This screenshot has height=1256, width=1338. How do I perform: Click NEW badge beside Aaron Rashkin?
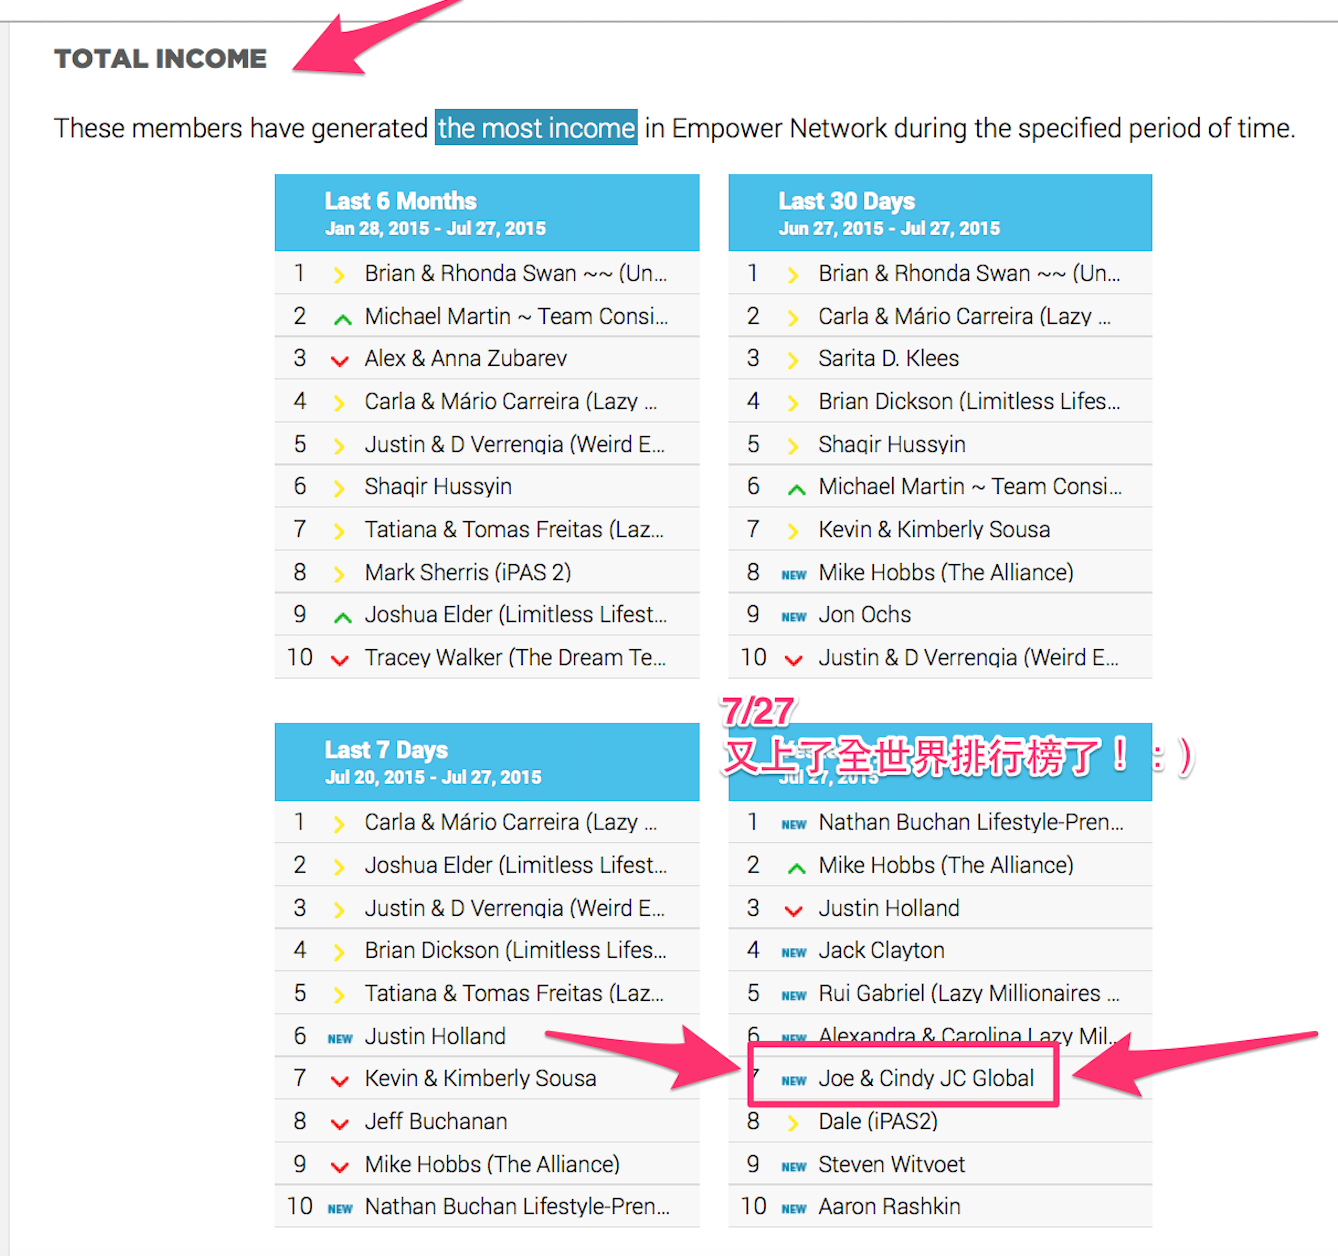coord(794,1209)
